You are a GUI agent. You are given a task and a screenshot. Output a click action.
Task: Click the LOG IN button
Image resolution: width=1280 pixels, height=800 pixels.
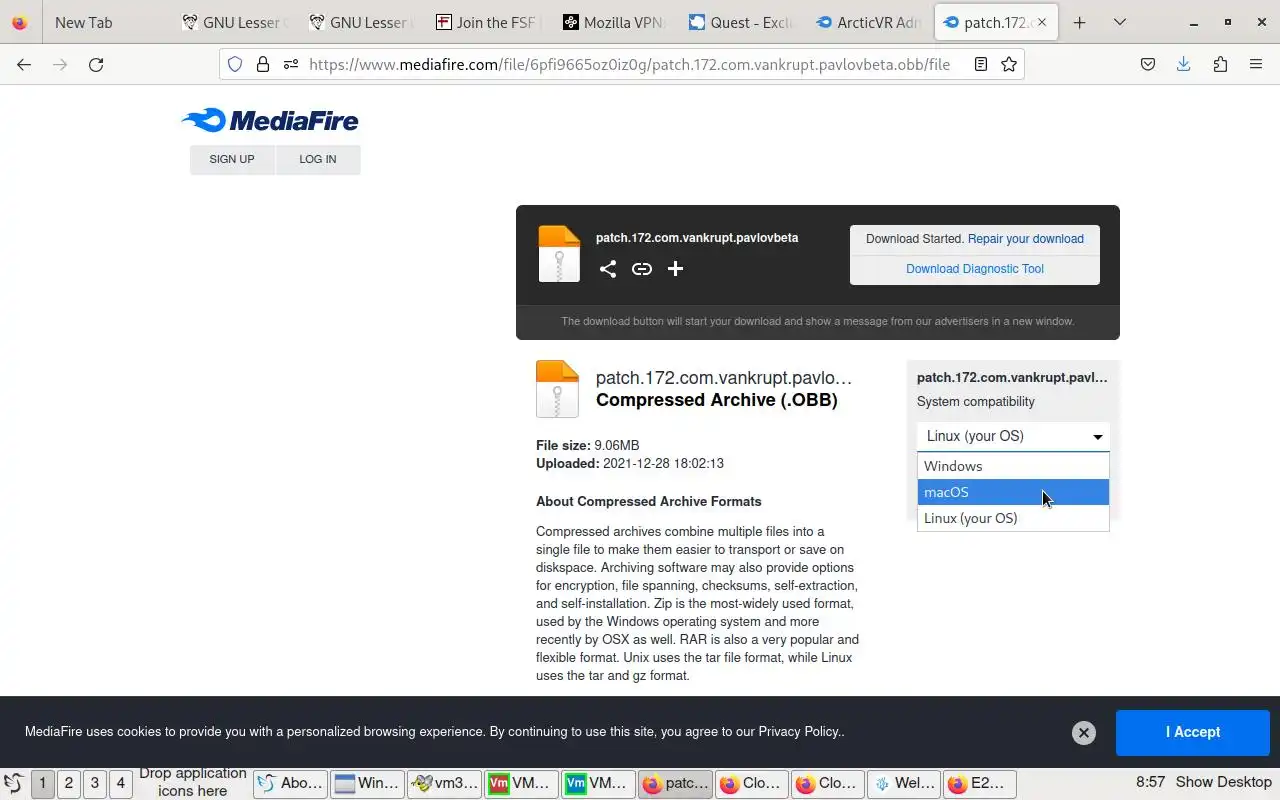318,159
